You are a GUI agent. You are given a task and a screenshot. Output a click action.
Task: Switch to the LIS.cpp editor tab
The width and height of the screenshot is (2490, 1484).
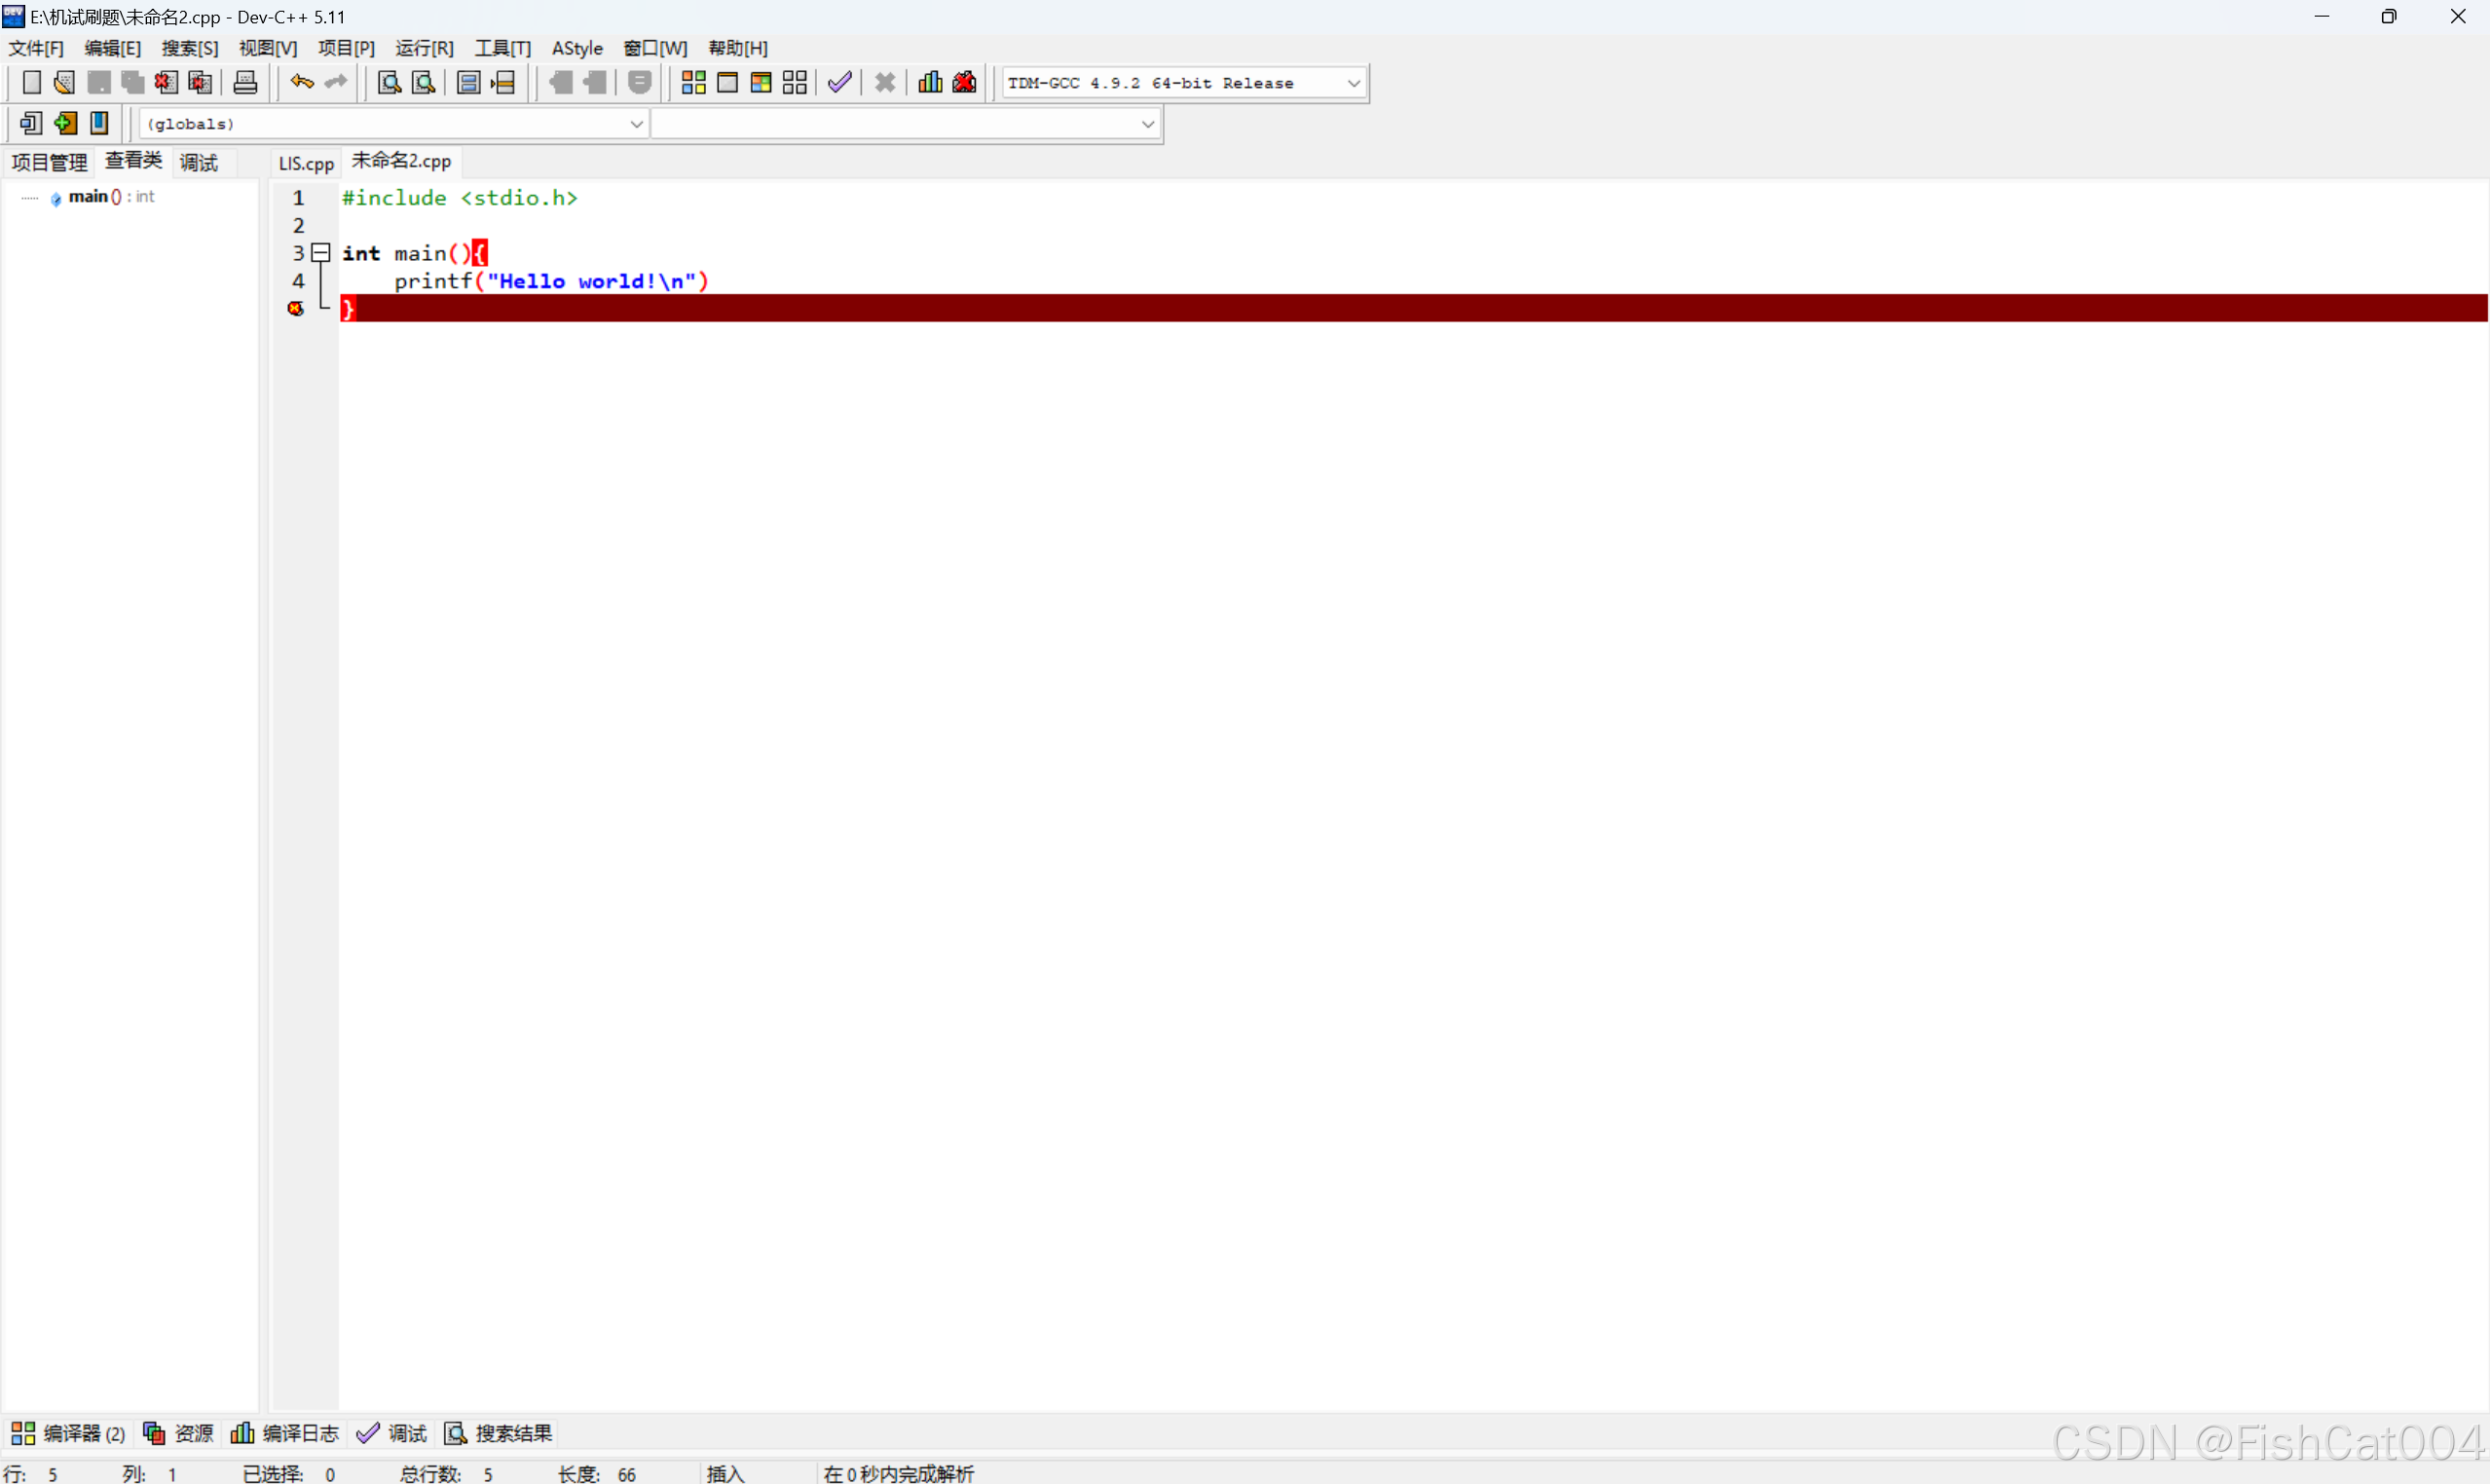[x=306, y=163]
